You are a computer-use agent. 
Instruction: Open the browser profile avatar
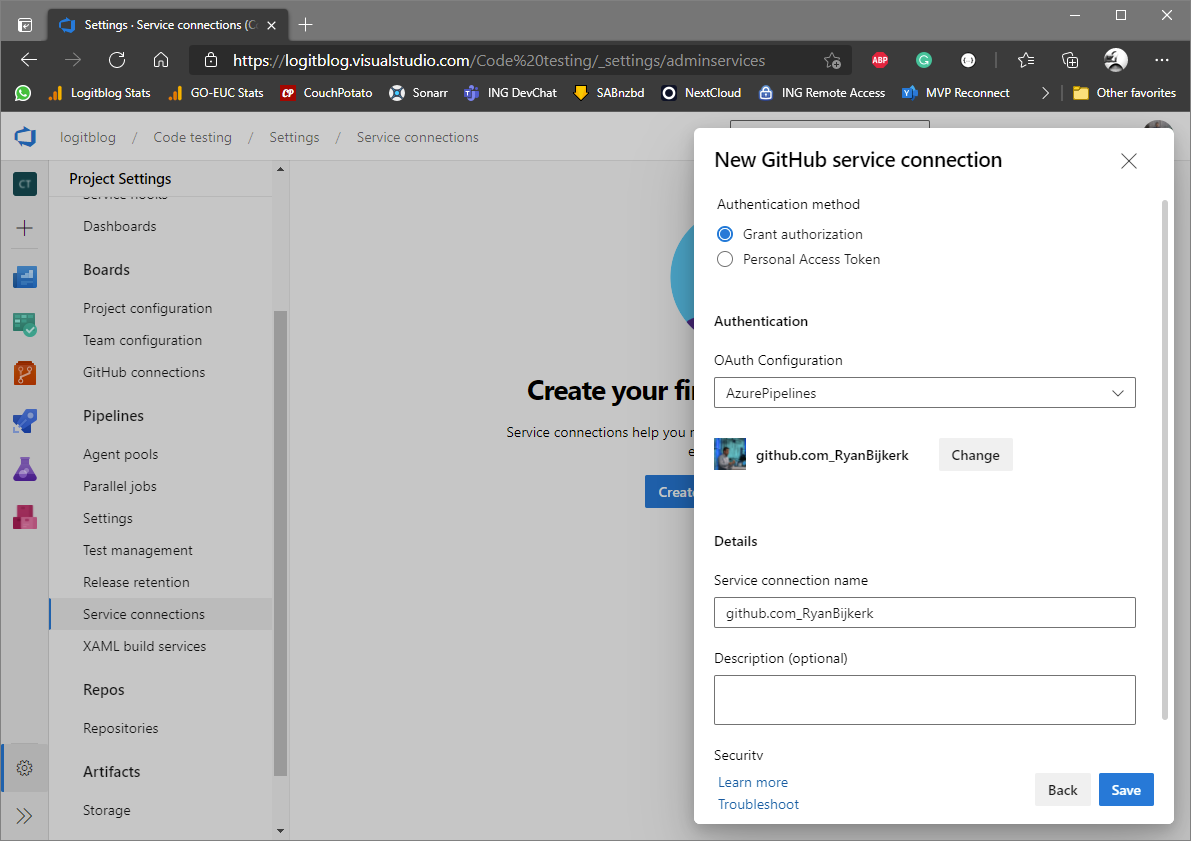coord(1115,60)
